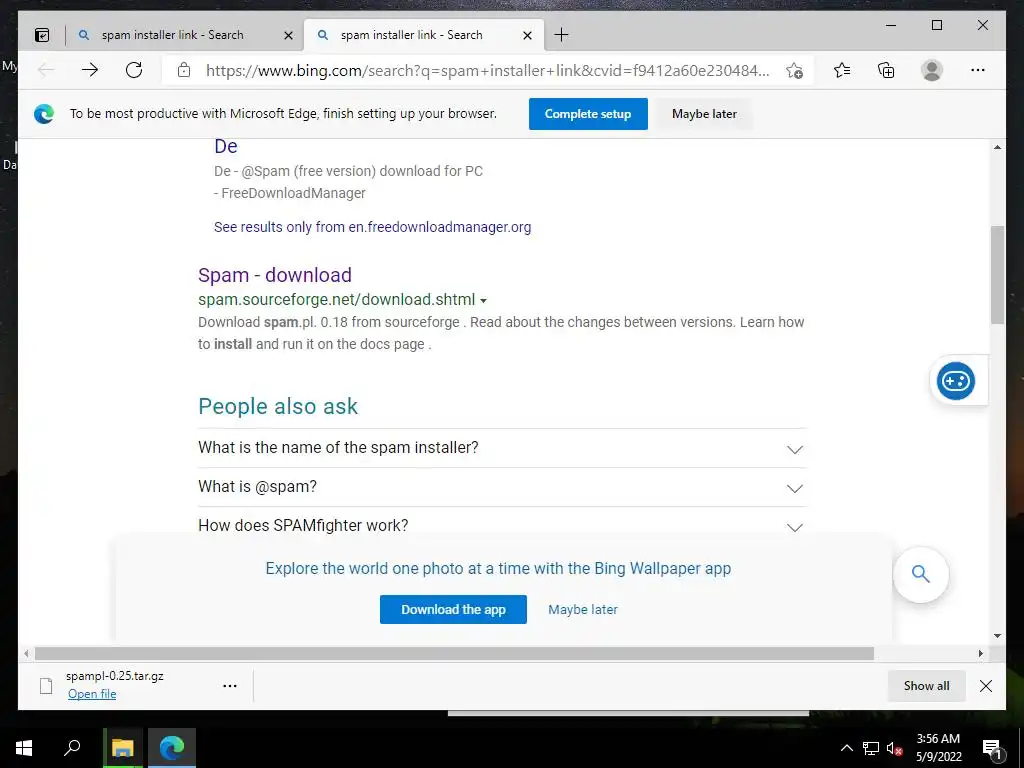Open taskbar search magnifier

click(72, 748)
